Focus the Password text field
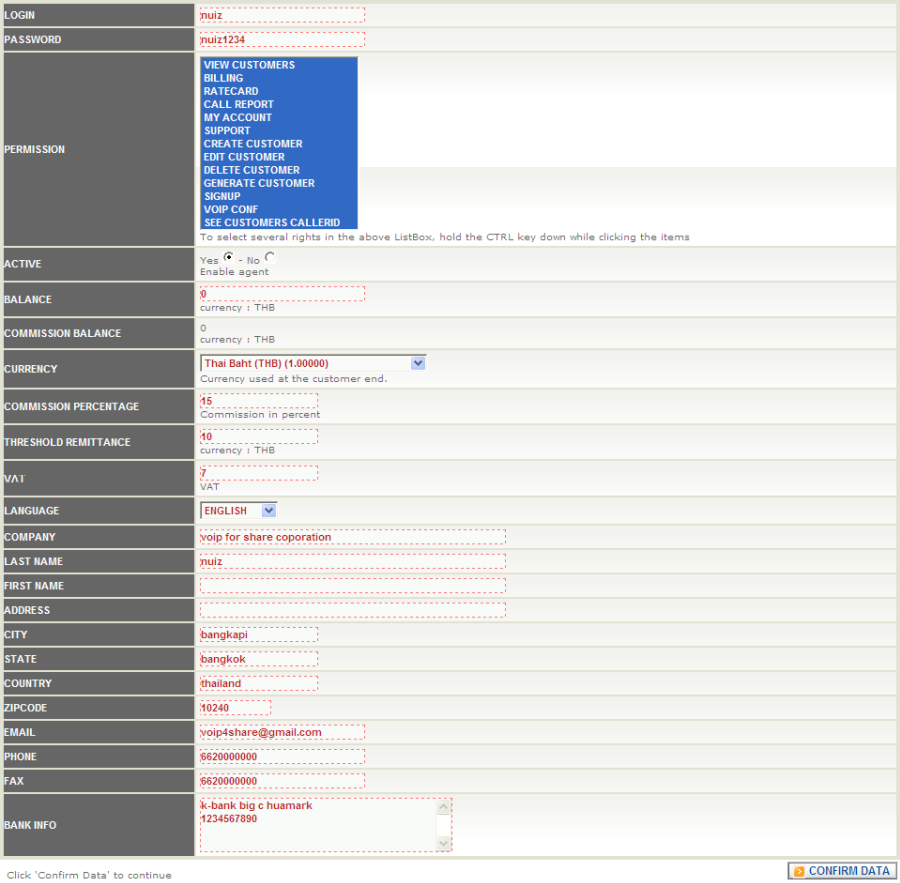The height and width of the screenshot is (883, 900). [282, 39]
